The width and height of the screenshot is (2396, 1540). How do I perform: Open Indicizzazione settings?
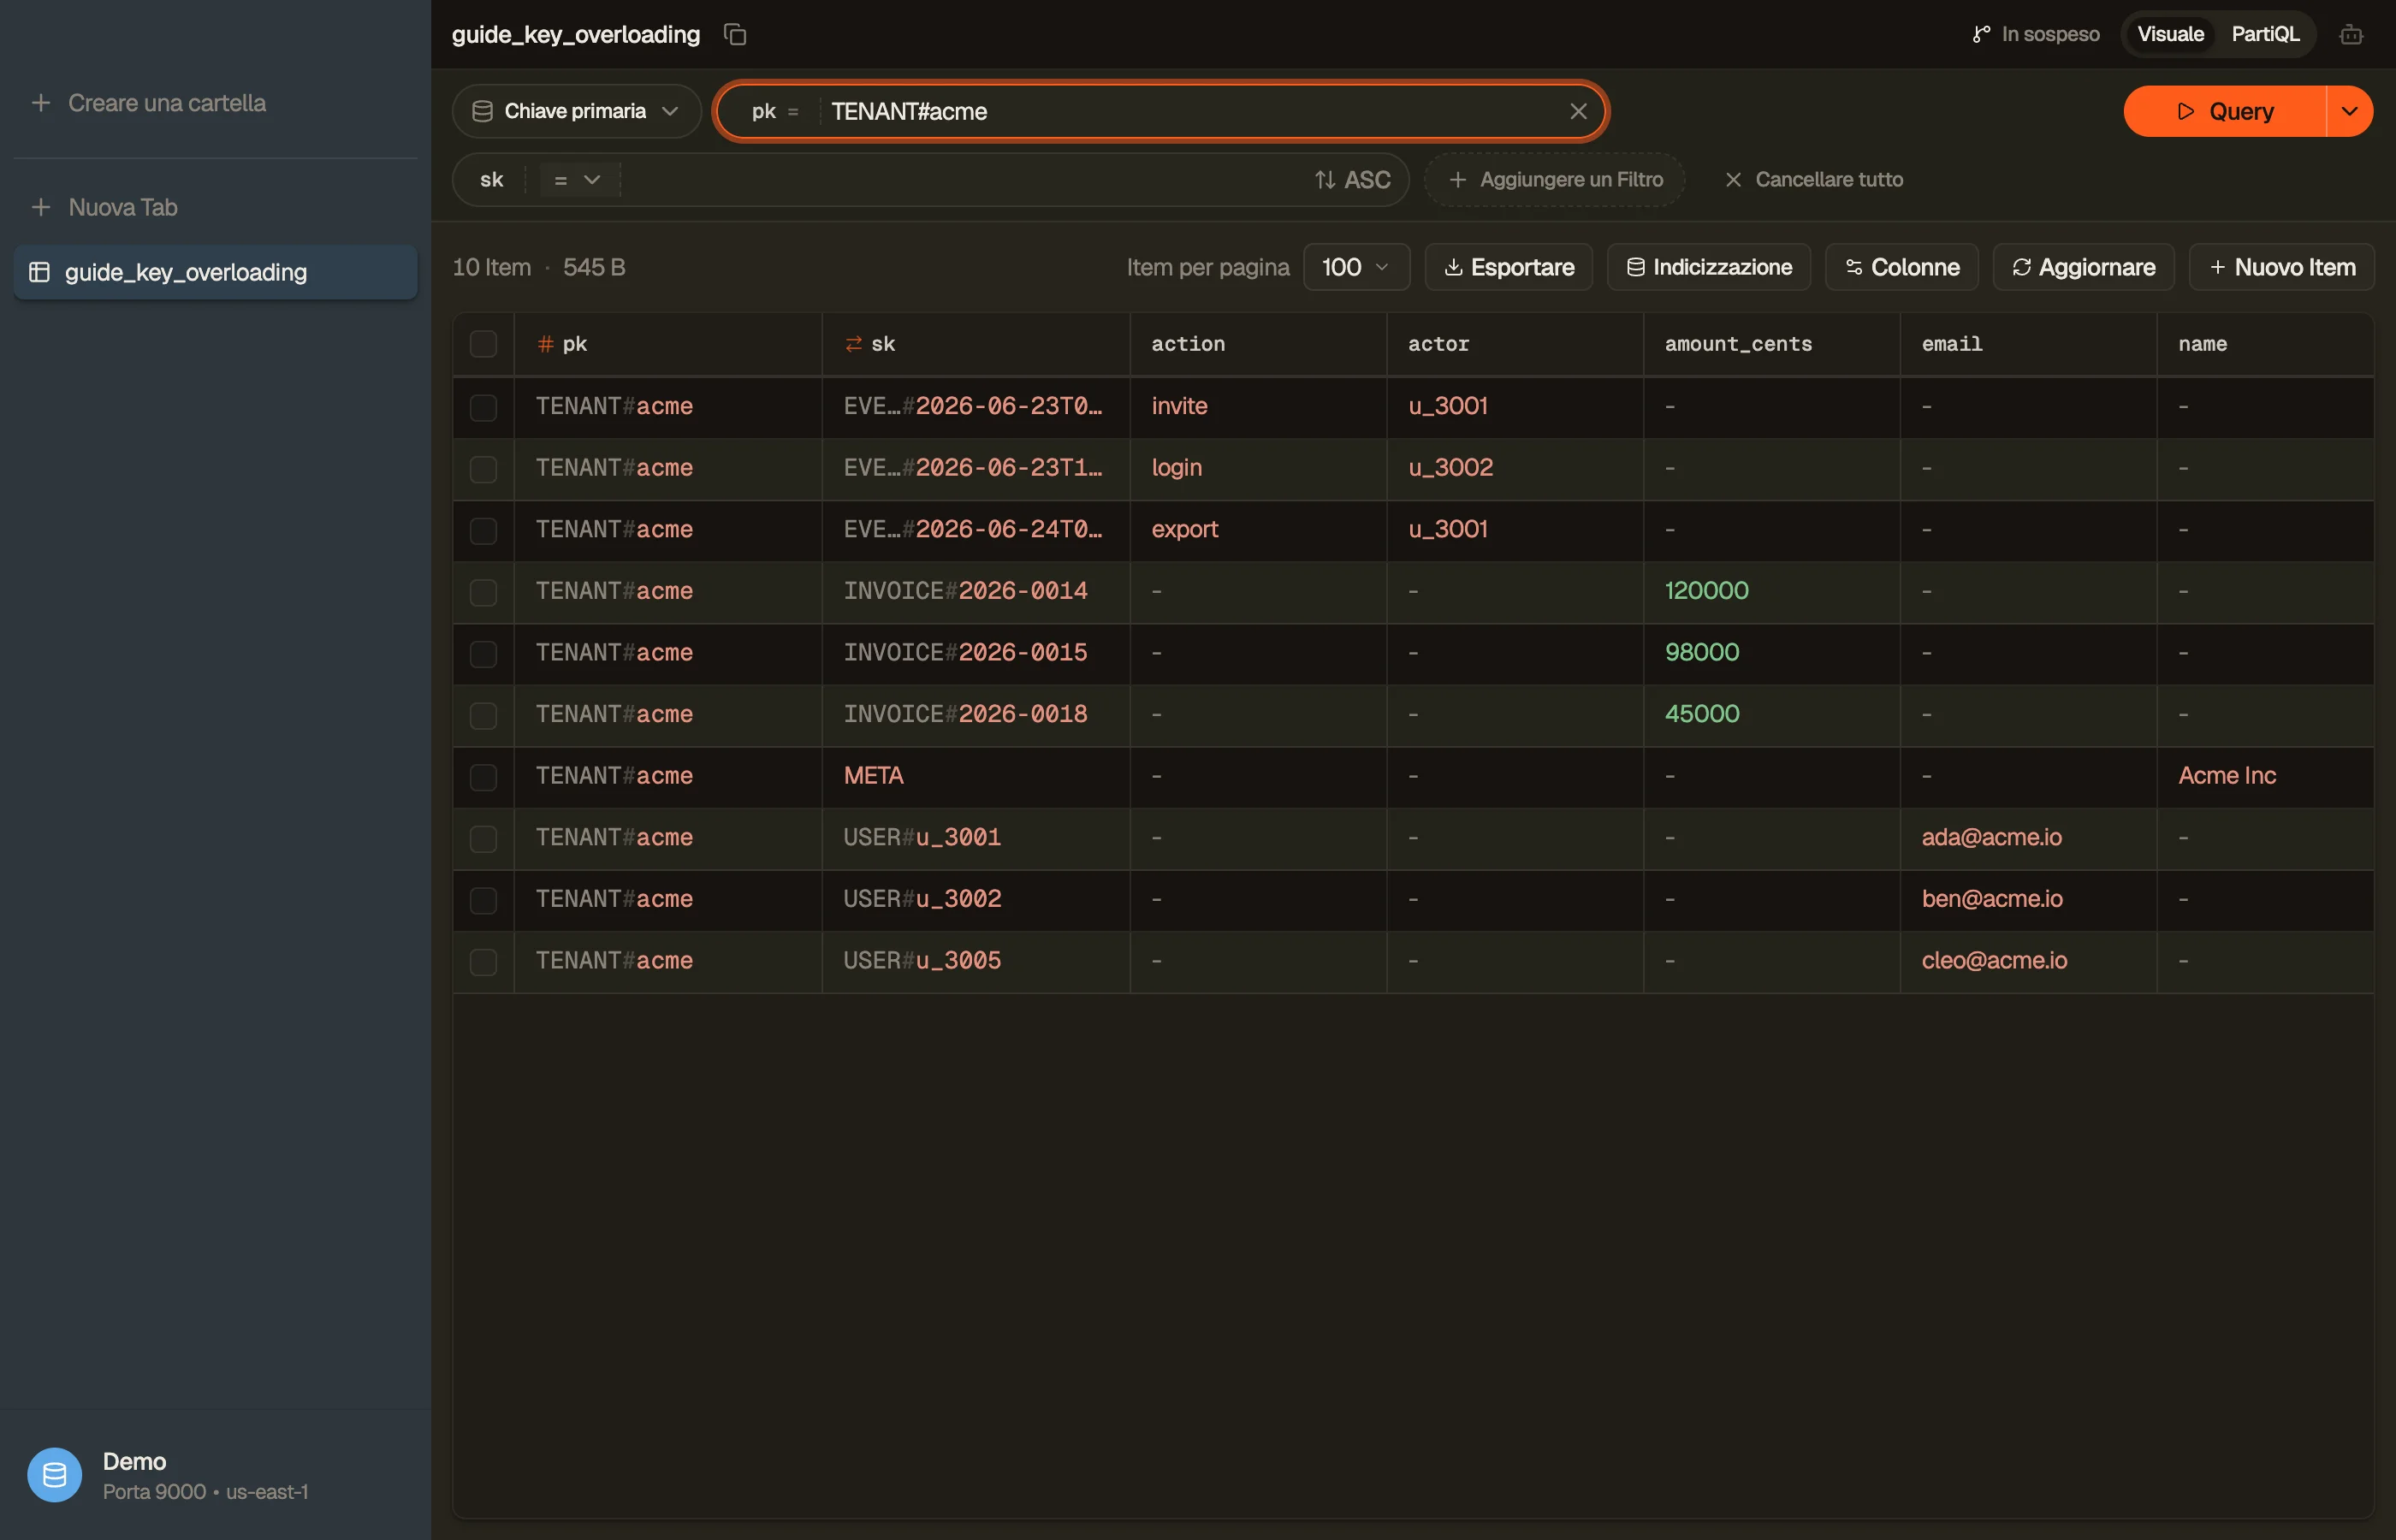pyautogui.click(x=1709, y=267)
